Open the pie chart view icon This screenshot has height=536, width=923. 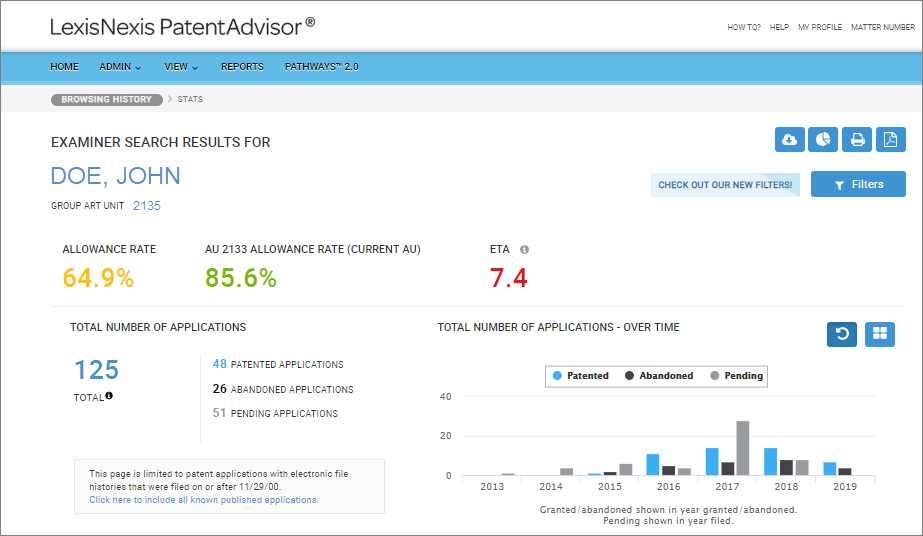click(822, 139)
